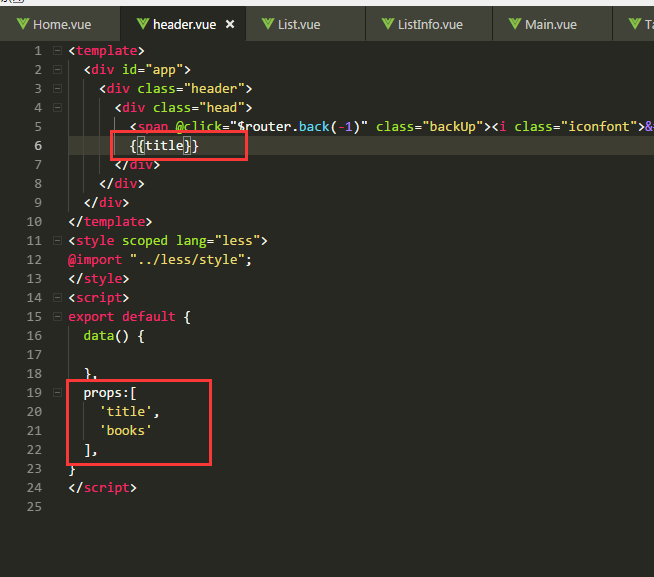Click line number 25 in the gutter
This screenshot has width=654, height=577.
pyautogui.click(x=34, y=507)
